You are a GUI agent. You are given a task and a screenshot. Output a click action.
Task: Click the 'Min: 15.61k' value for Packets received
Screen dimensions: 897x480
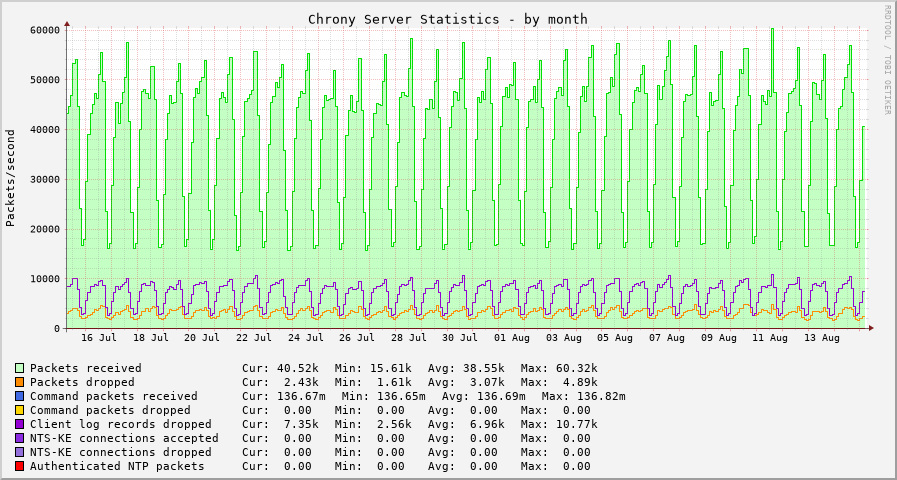point(373,368)
